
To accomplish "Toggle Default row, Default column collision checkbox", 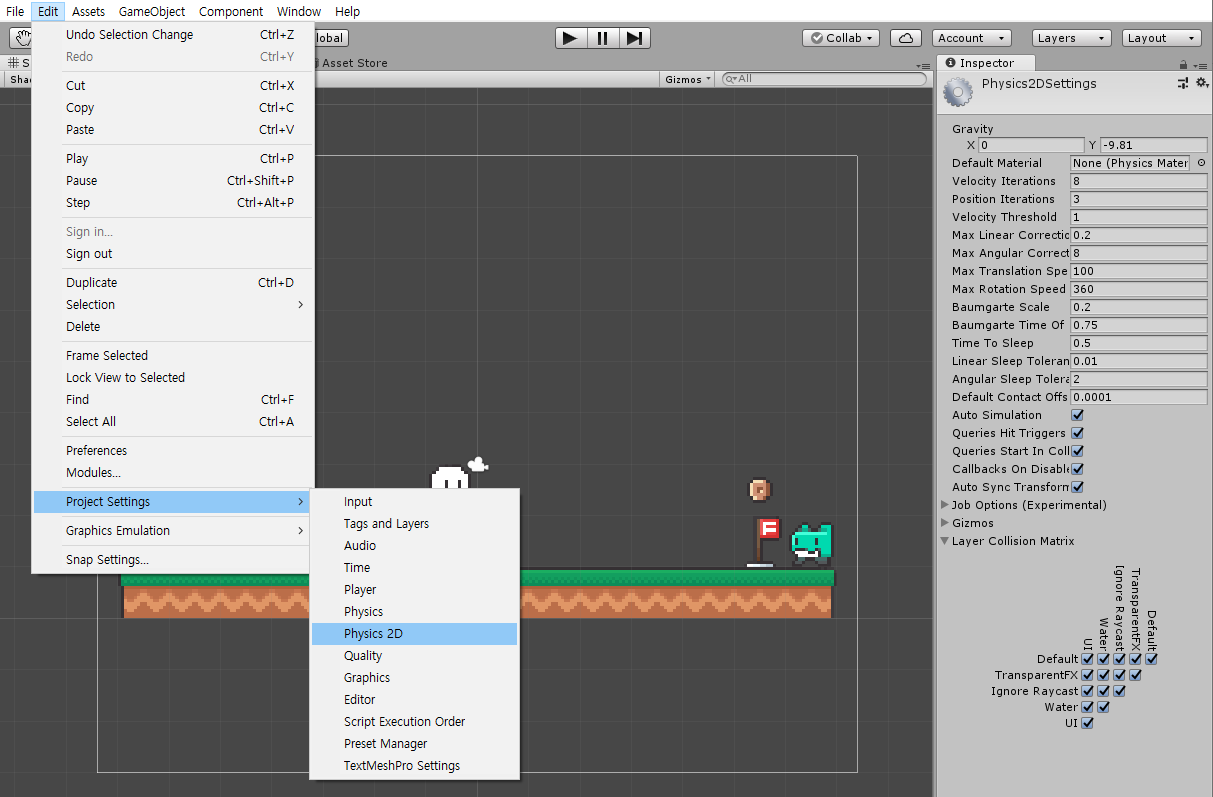I will point(1152,659).
